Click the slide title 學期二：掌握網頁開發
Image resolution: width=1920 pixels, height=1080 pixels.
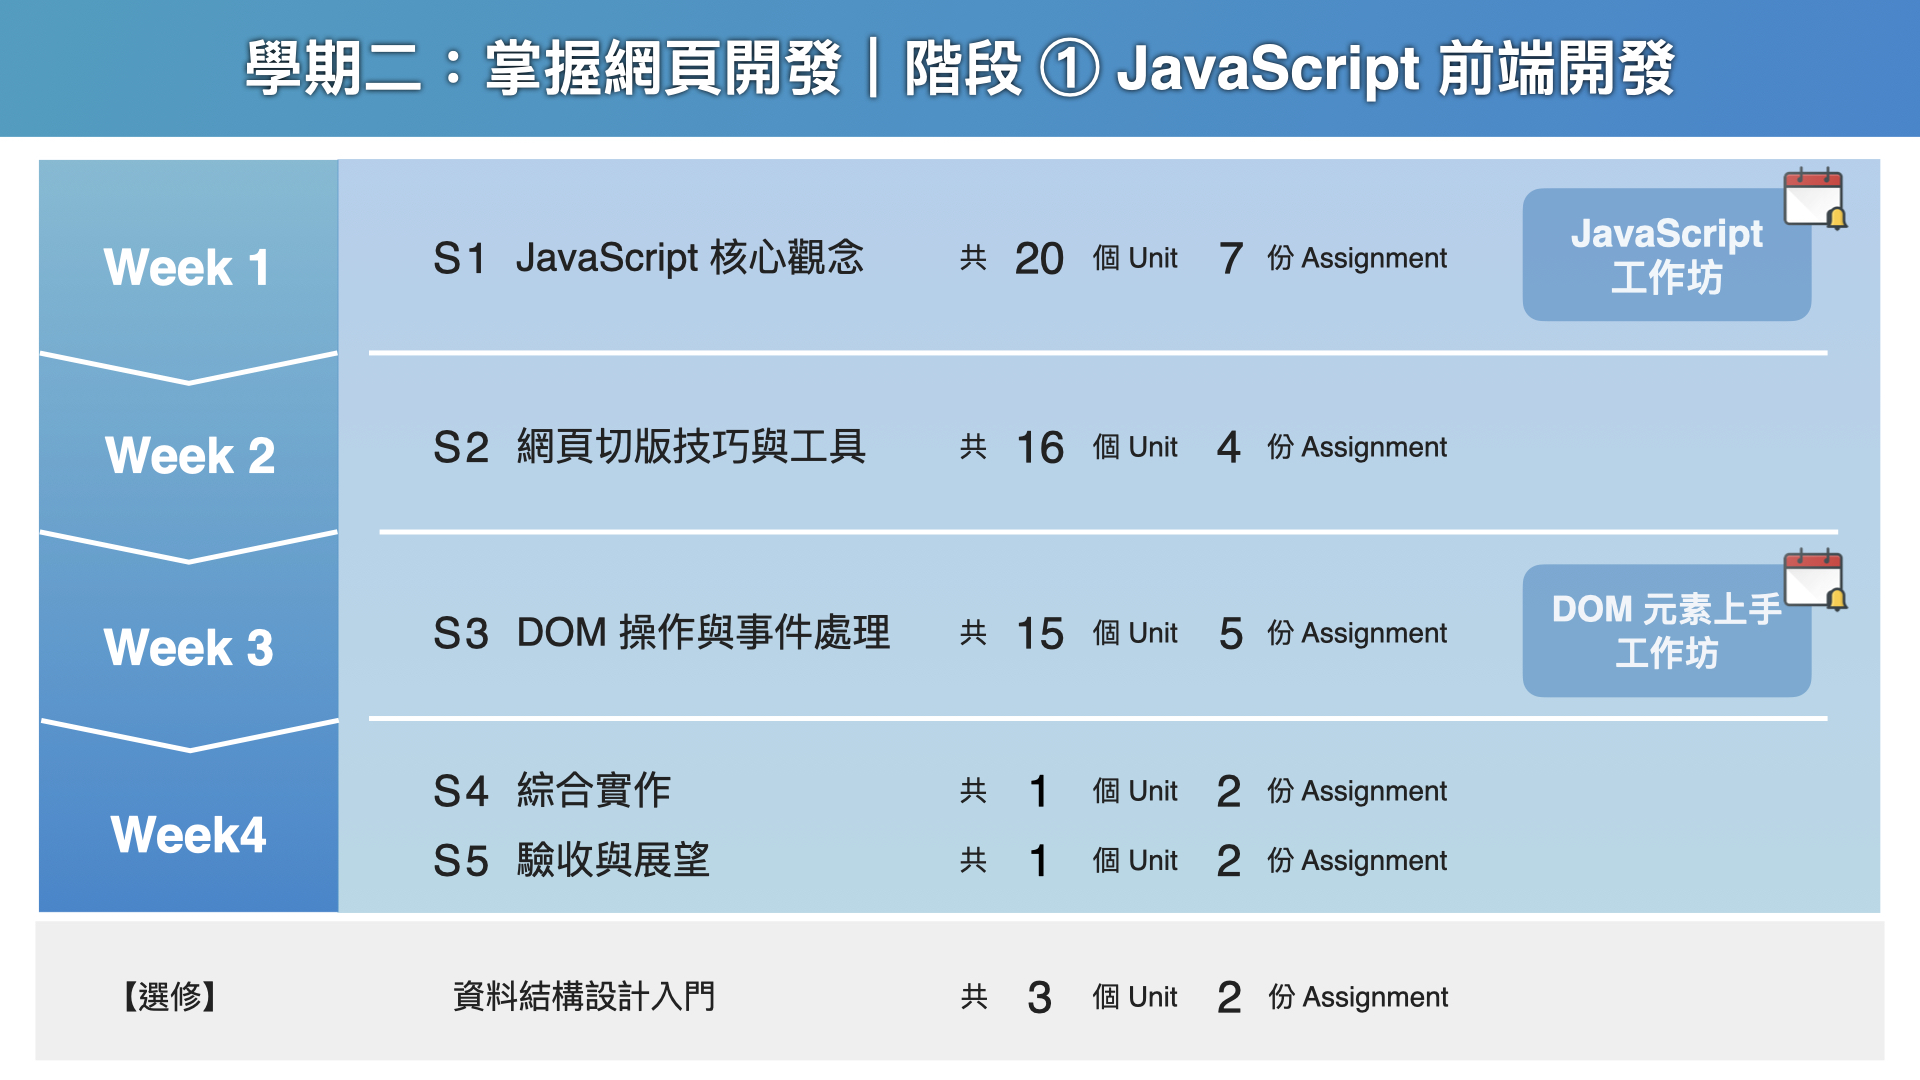[x=543, y=68]
